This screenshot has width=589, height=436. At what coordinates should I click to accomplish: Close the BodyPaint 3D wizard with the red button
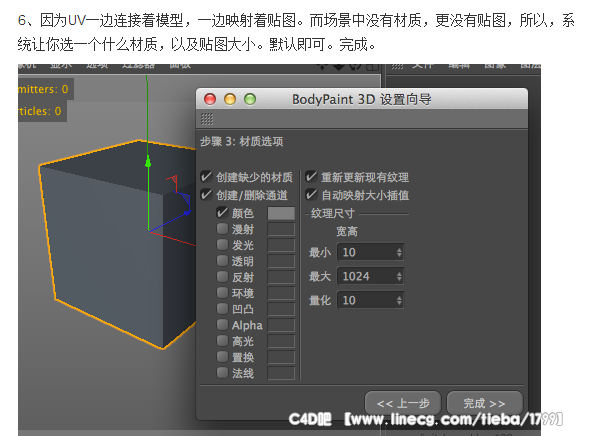tap(210, 99)
